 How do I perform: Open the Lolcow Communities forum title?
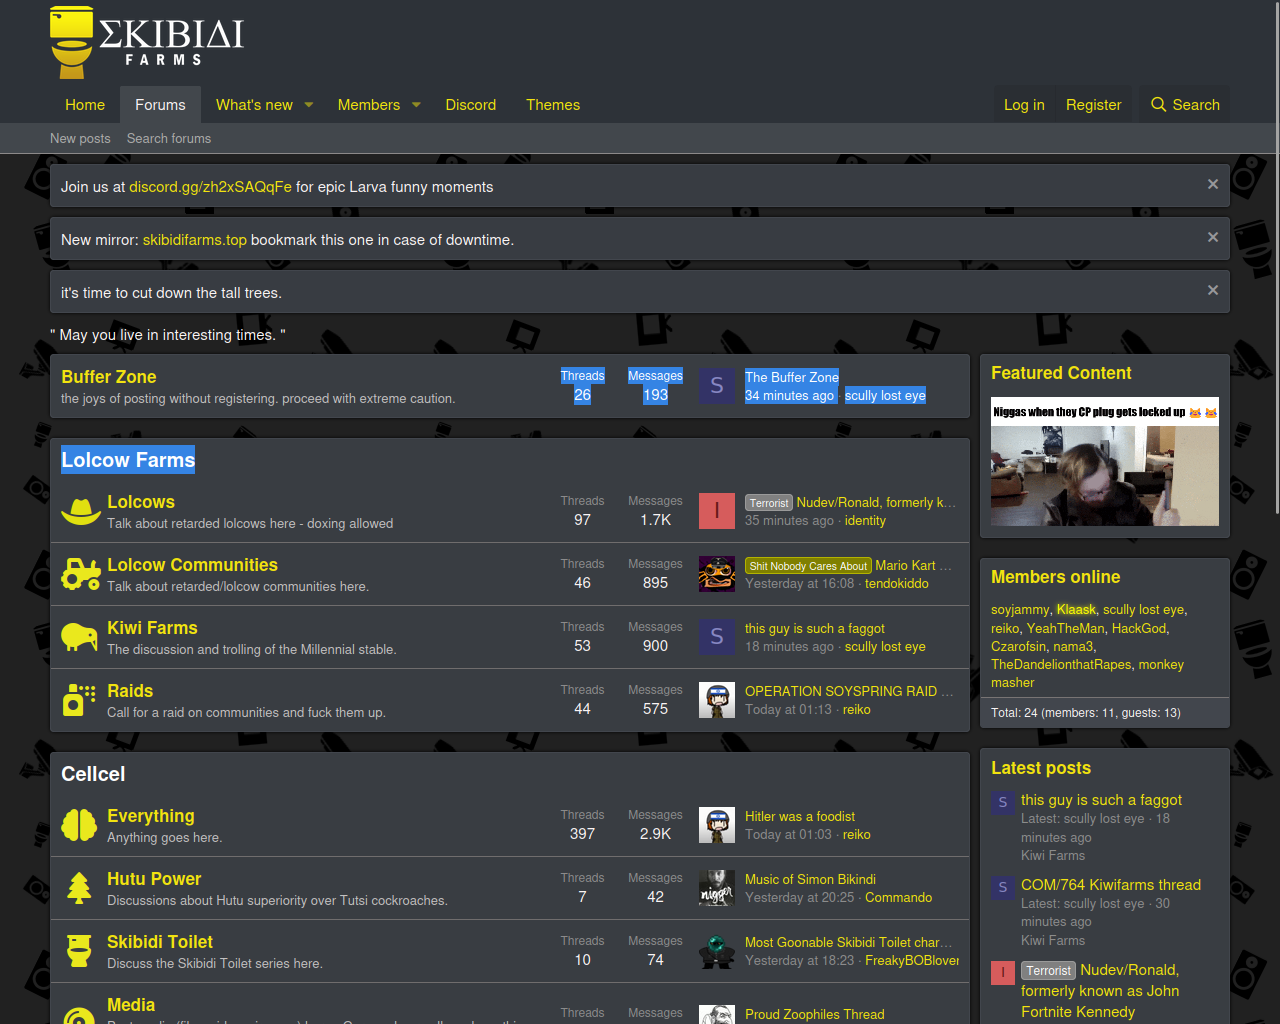pyautogui.click(x=192, y=565)
